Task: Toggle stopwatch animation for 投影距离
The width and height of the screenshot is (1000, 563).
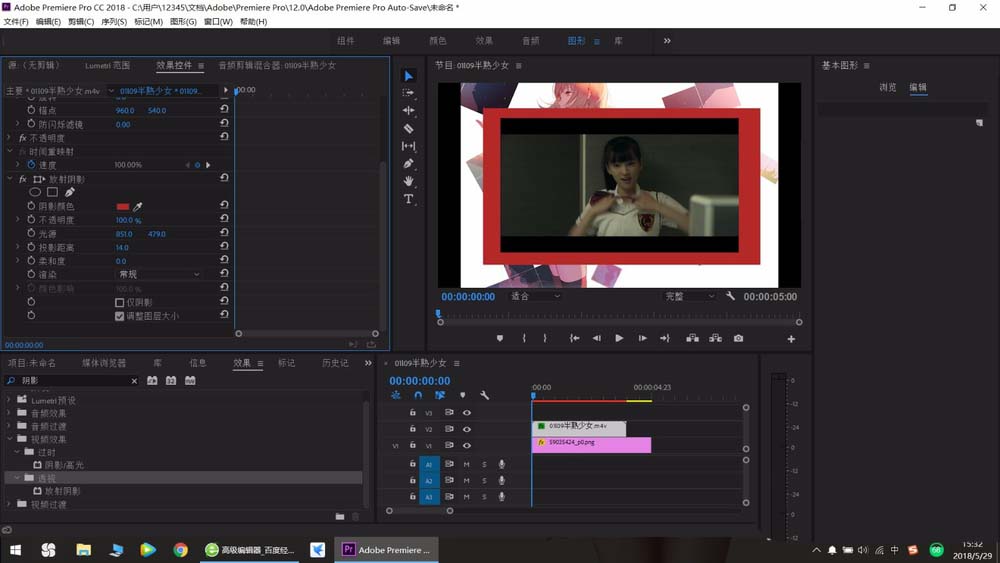Action: click(31, 247)
